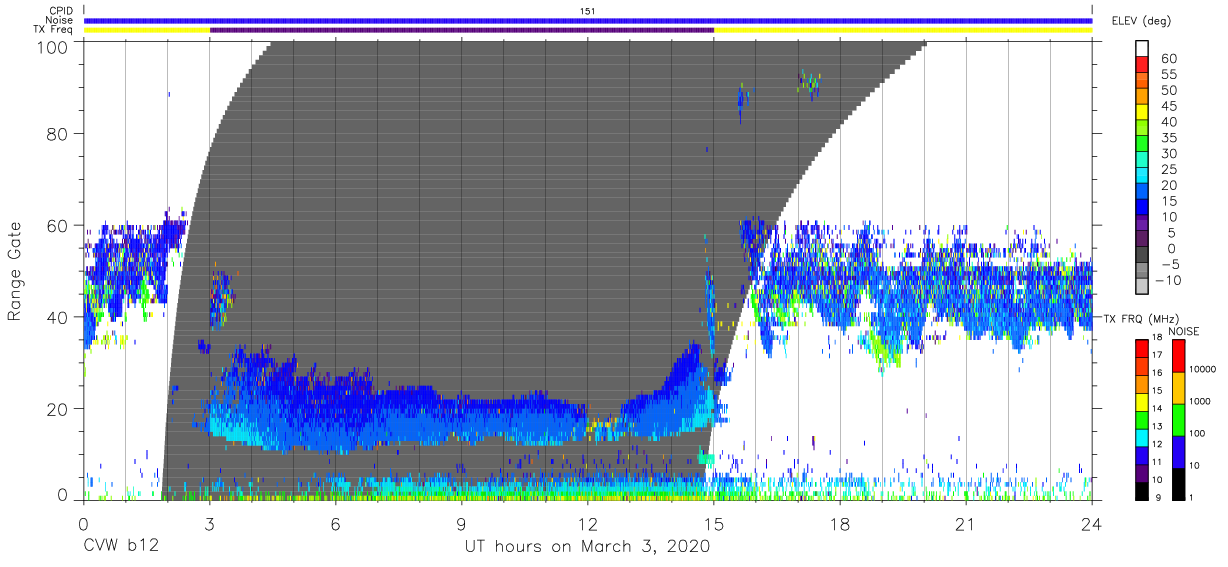Click x-axis tick label 24
1228x567 pixels.
pyautogui.click(x=1091, y=525)
